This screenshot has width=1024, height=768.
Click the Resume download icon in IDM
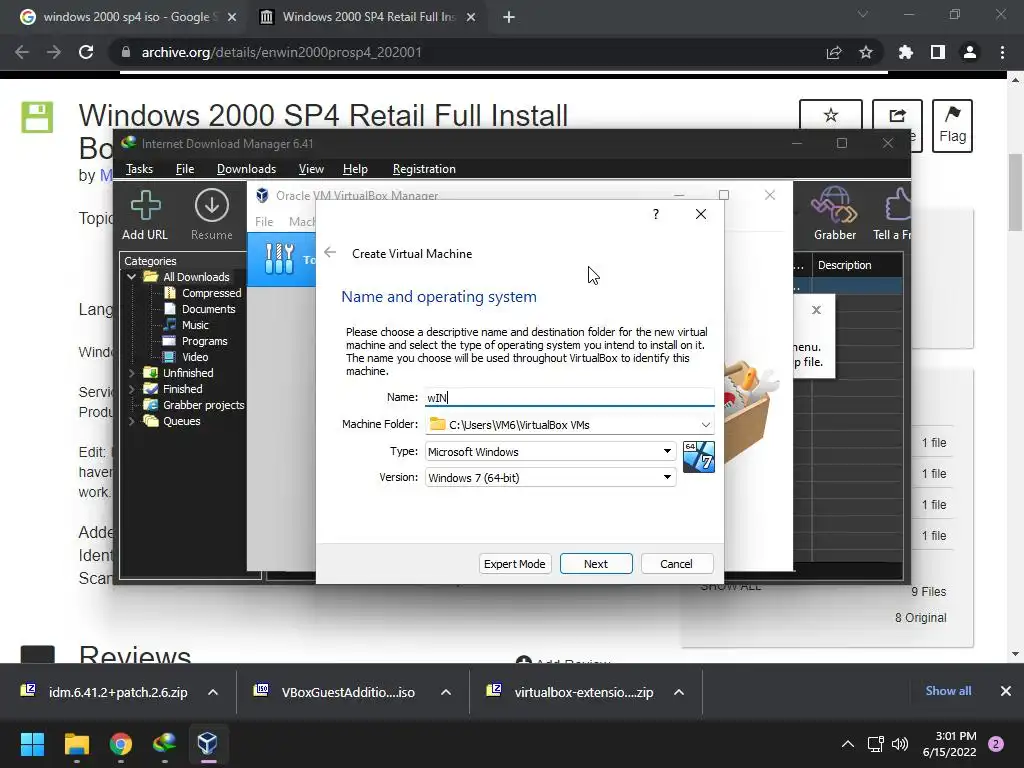tap(212, 206)
